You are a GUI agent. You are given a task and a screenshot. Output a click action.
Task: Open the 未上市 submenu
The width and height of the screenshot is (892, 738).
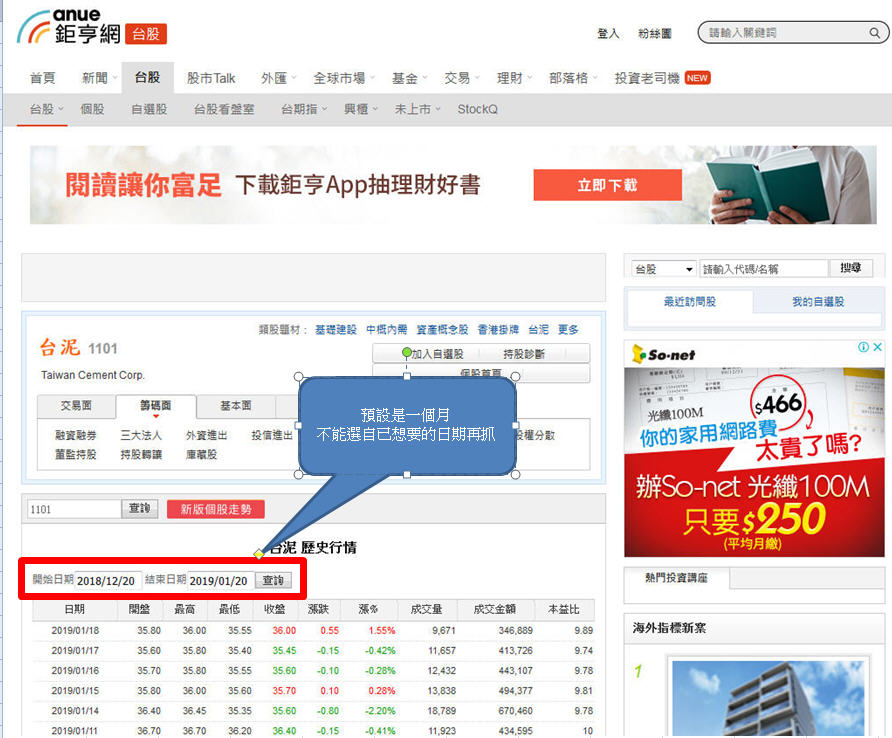[x=417, y=109]
